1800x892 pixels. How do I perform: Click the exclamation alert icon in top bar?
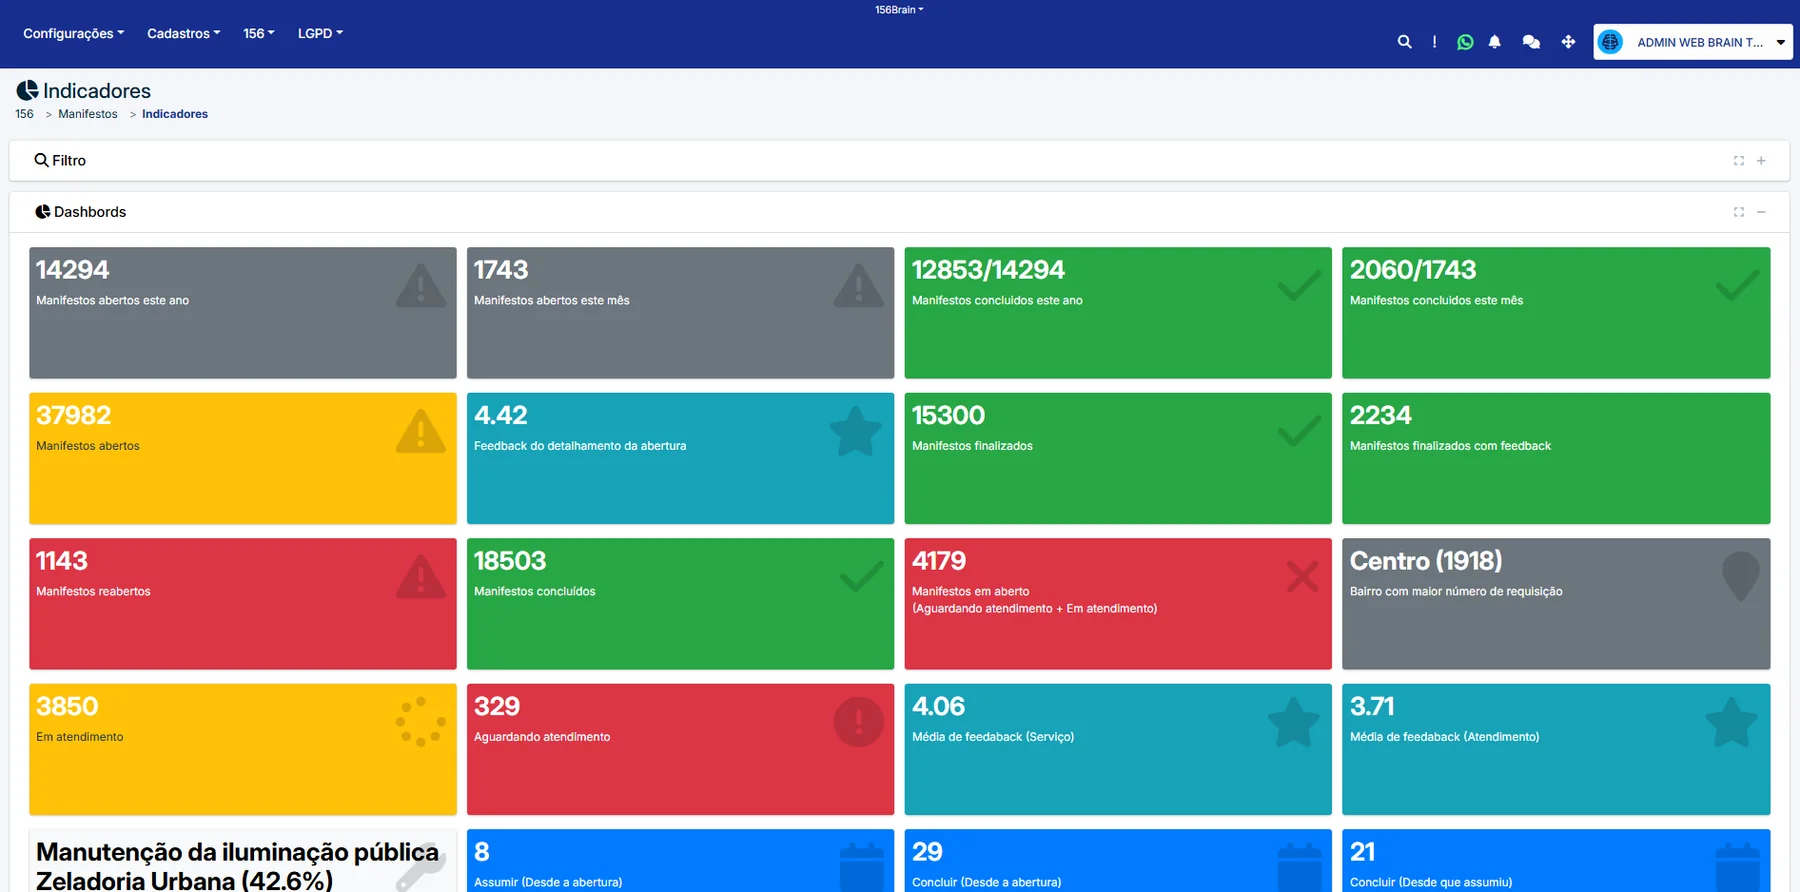1434,42
